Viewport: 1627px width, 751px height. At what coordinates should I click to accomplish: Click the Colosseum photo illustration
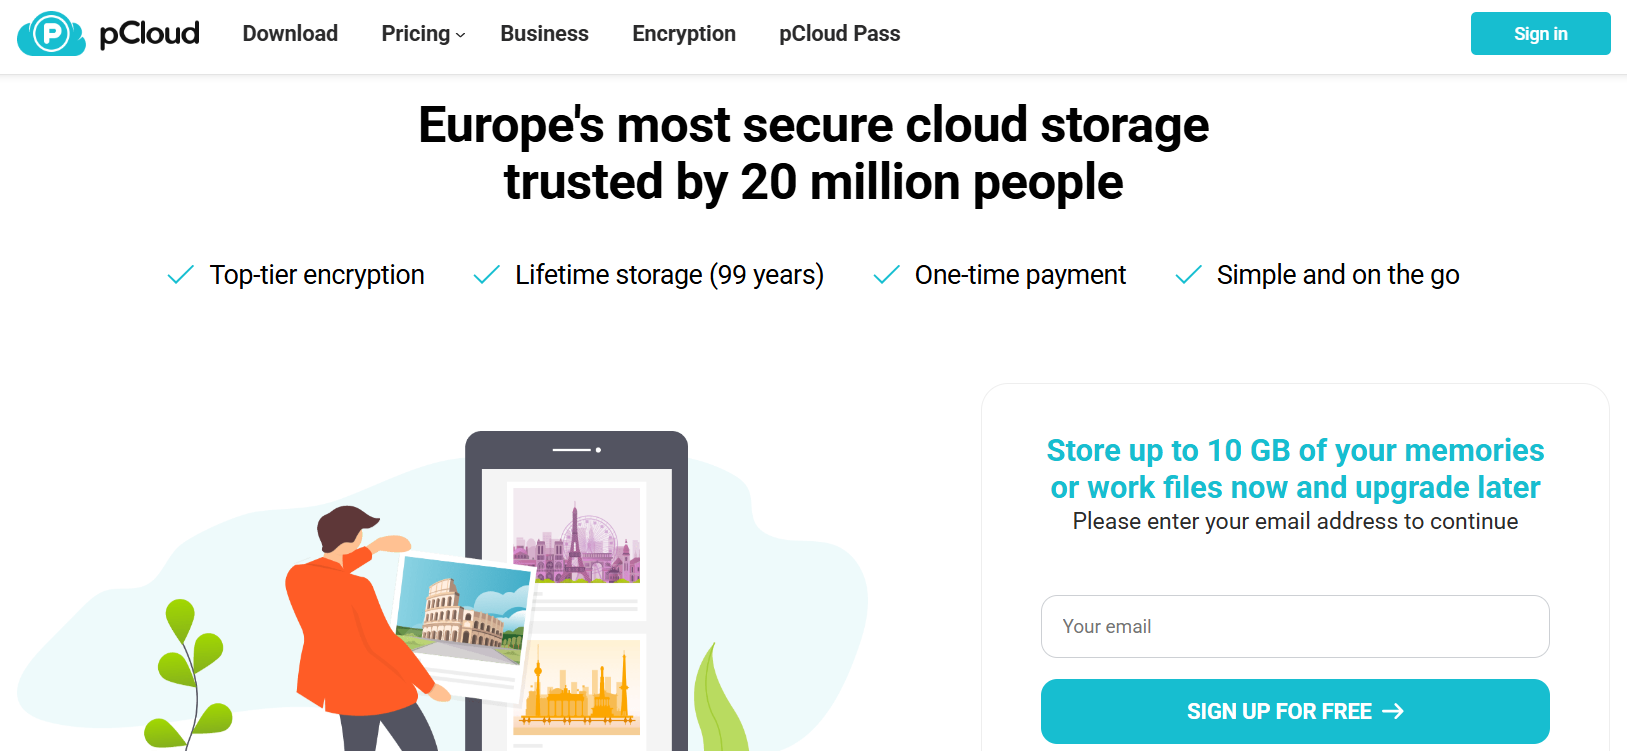coord(462,610)
